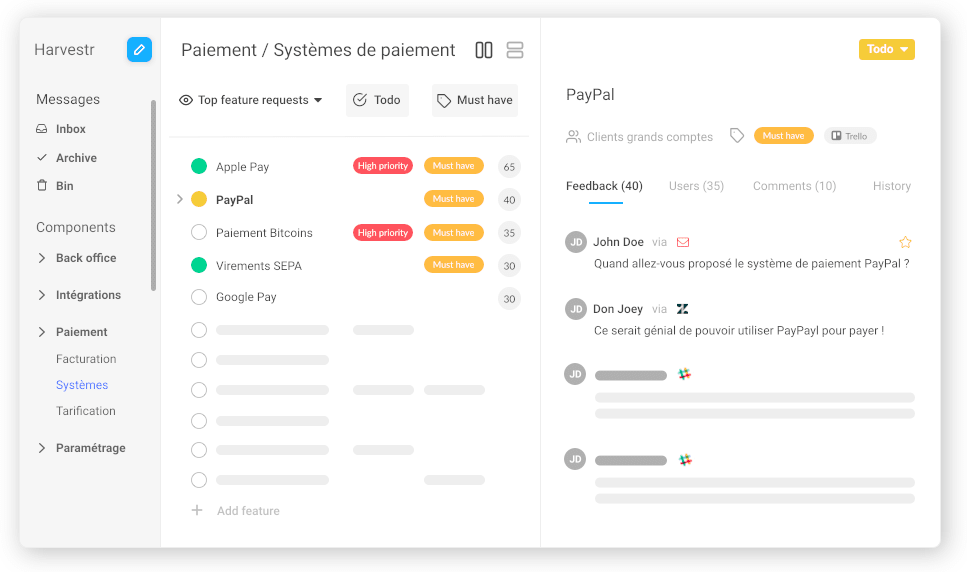Toggle Google Pay empty status circle
The width and height of the screenshot is (967, 572).
click(x=199, y=297)
